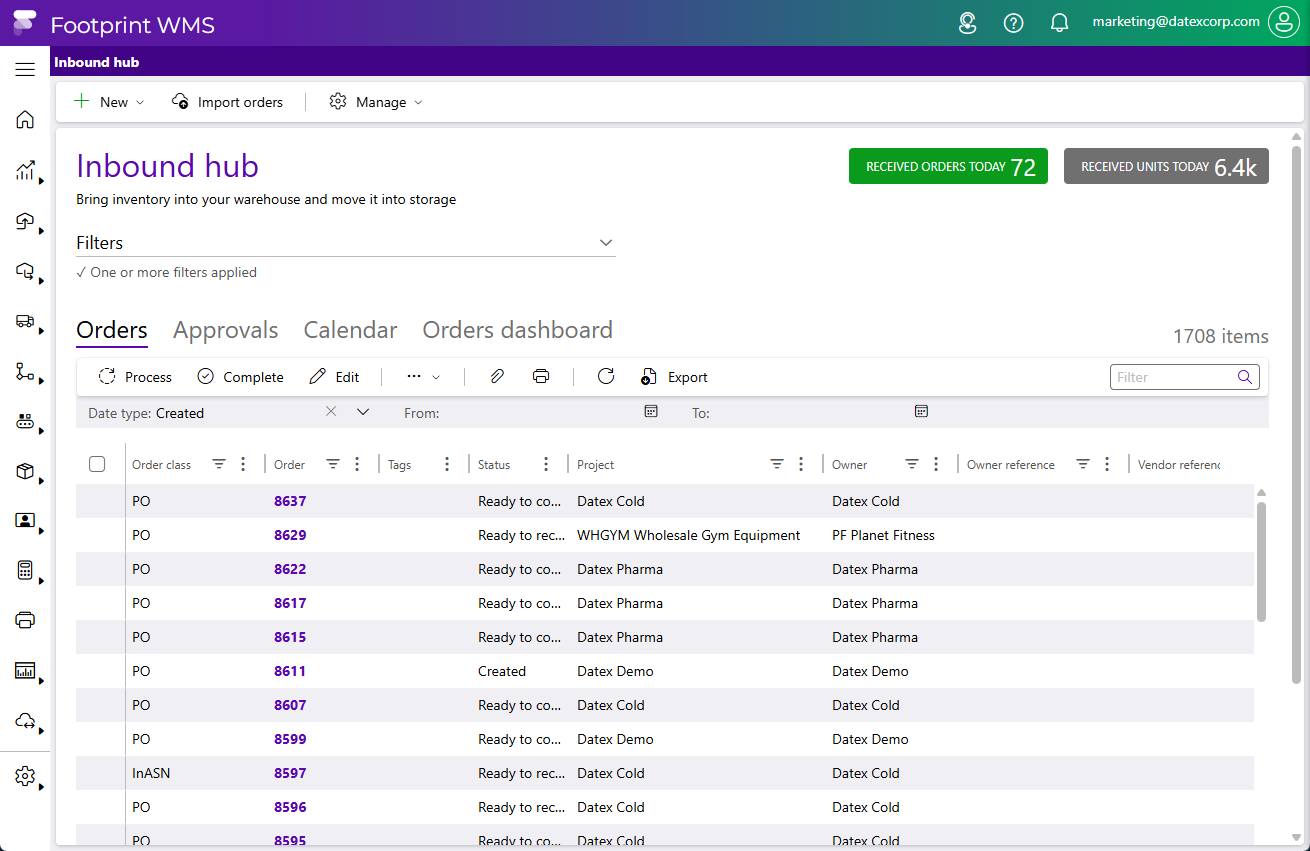1310x851 pixels.
Task: Click the attachment paperclip icon in toolbar
Action: click(x=496, y=377)
